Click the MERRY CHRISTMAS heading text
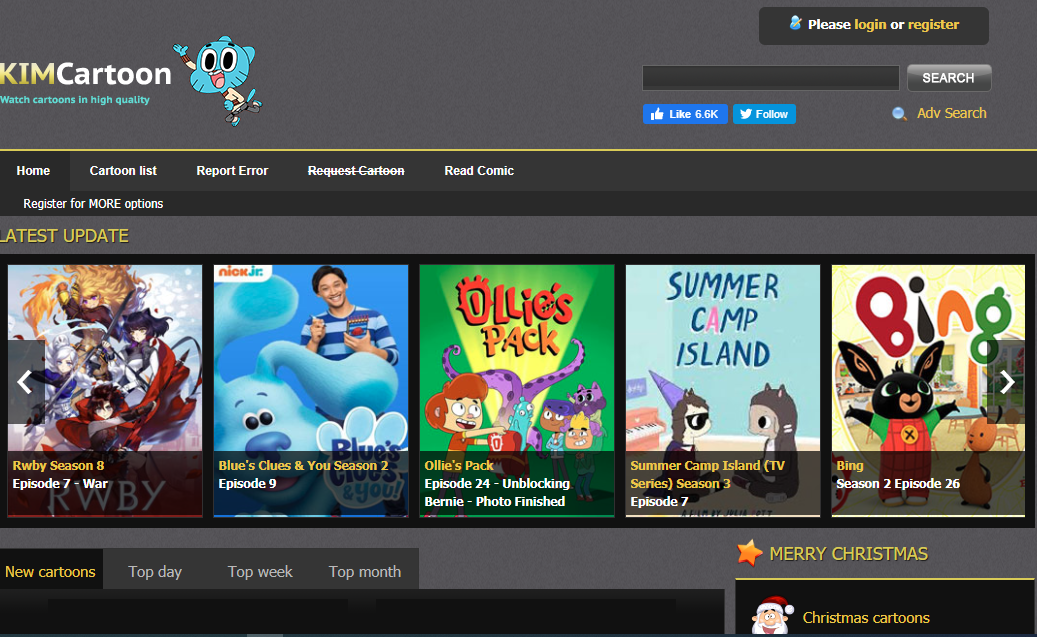The width and height of the screenshot is (1037, 637). coord(849,554)
